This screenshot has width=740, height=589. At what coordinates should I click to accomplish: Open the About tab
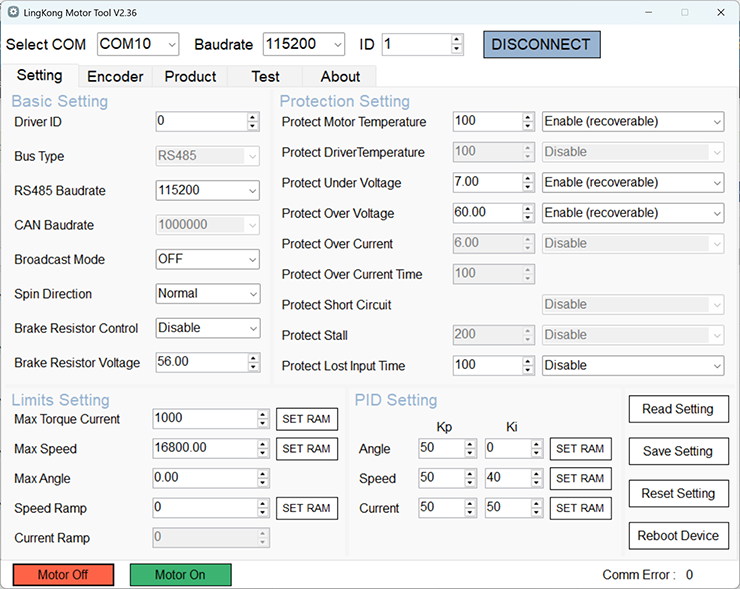click(340, 77)
